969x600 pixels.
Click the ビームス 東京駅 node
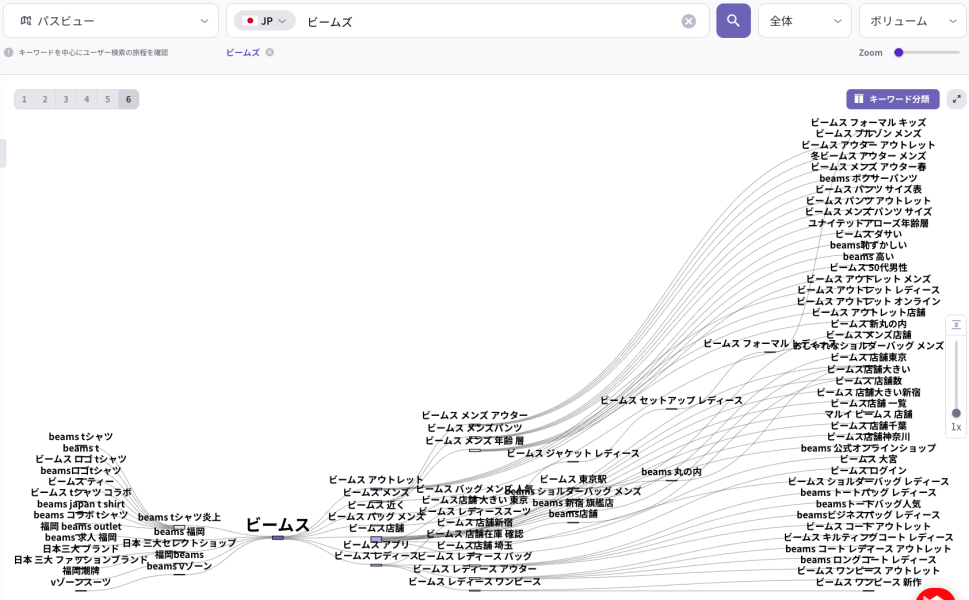(573, 479)
